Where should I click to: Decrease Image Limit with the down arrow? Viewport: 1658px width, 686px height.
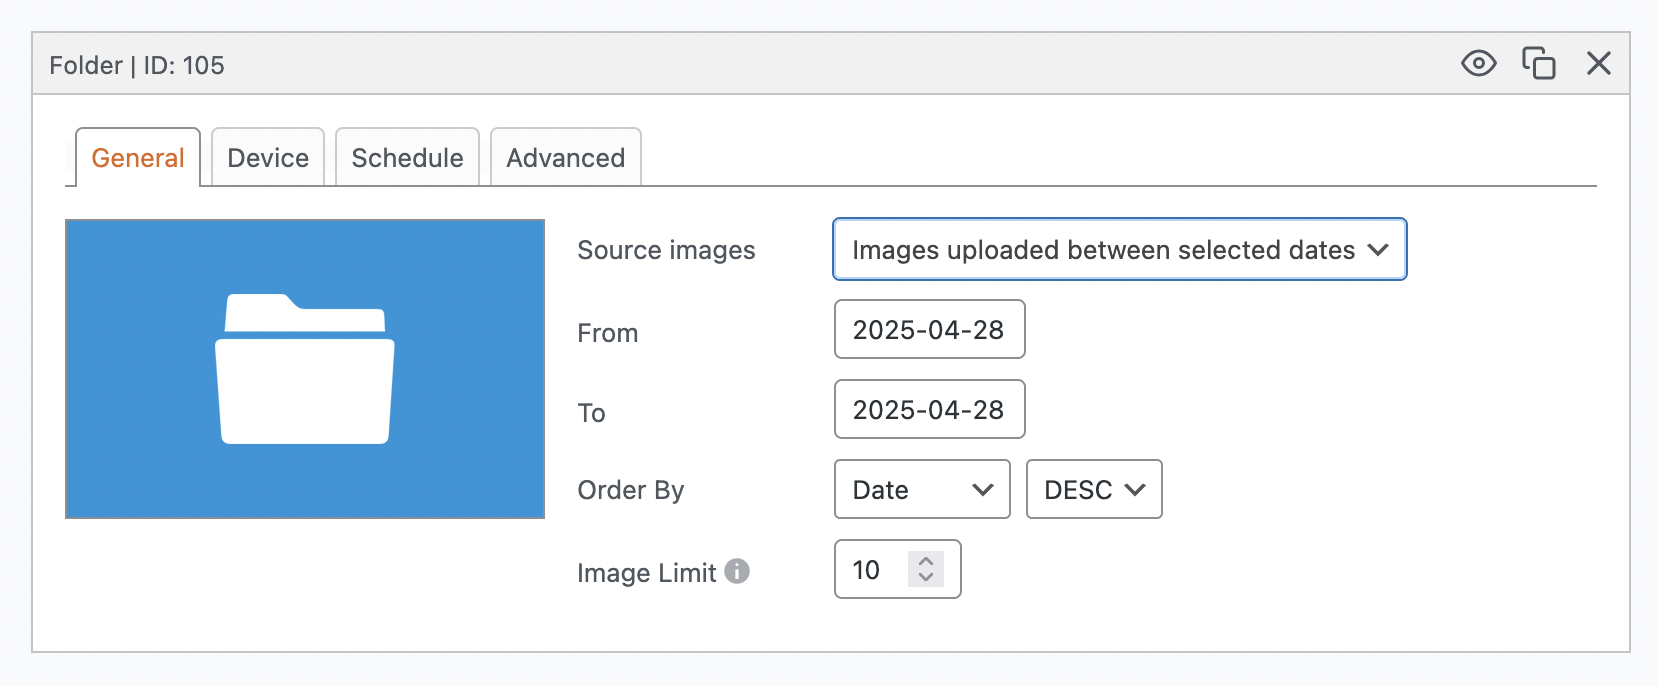926,577
